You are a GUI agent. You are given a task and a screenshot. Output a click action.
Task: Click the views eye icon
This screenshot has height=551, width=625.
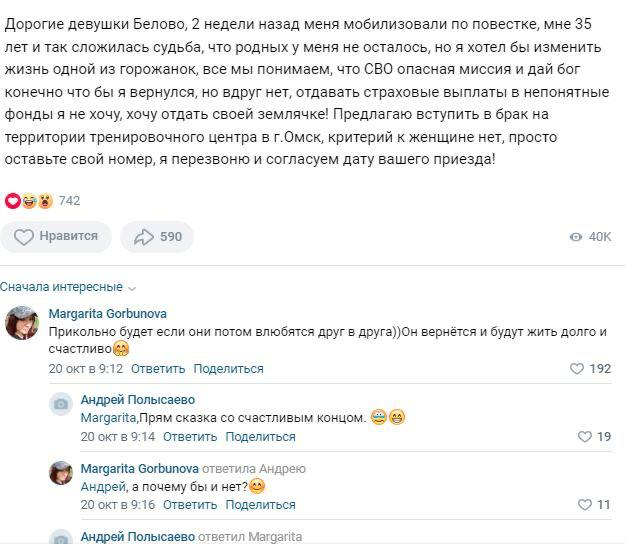575,237
